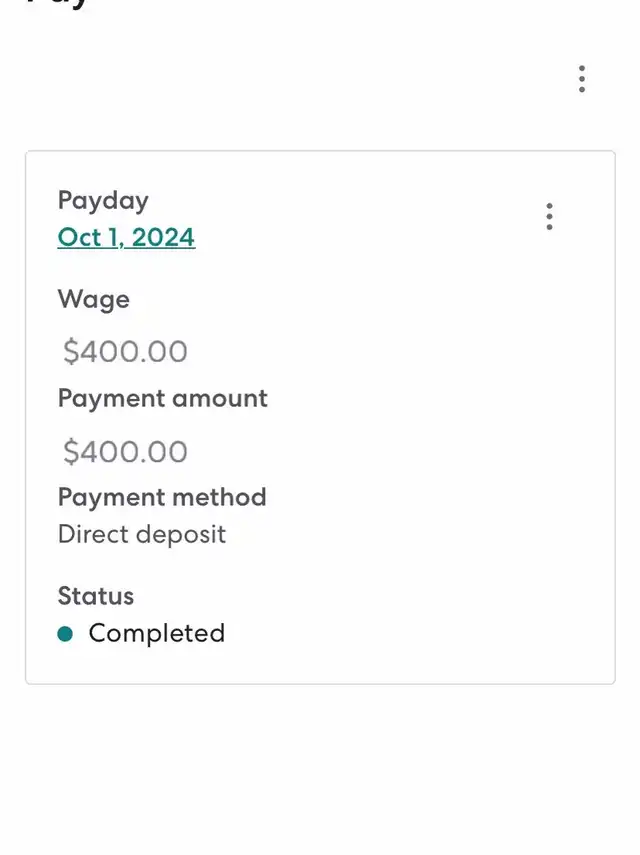Viewport: 640px width, 855px height.
Task: Open the page-level three-dot options menu
Action: point(581,79)
